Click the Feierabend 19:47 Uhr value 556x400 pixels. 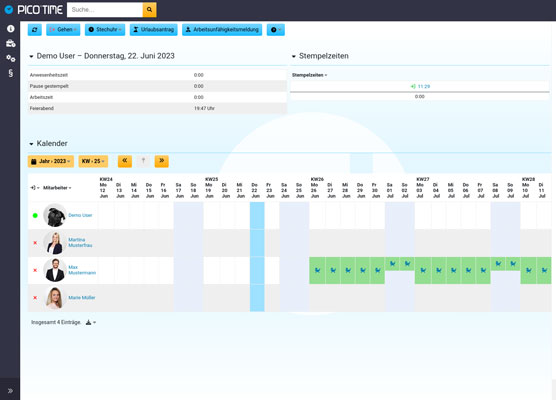(x=204, y=108)
